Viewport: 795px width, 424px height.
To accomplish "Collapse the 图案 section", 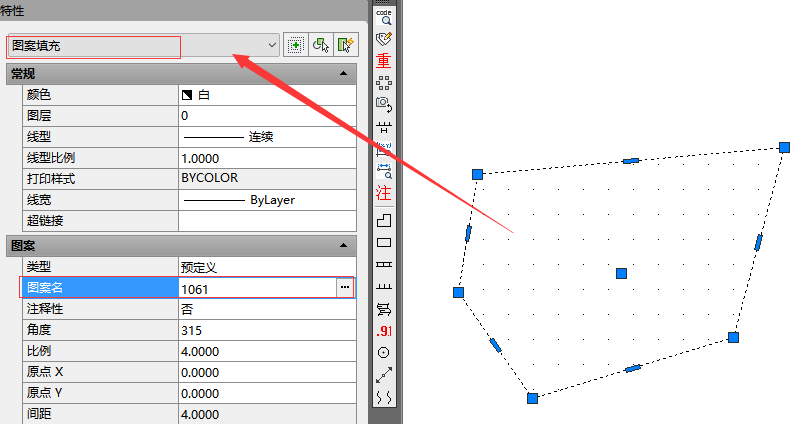I will click(x=344, y=245).
